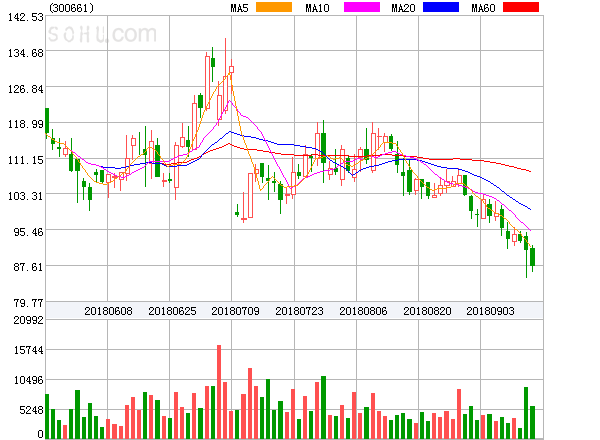Click the 103.31 price axis label
Screen dimensions: 600x440
pos(21,196)
